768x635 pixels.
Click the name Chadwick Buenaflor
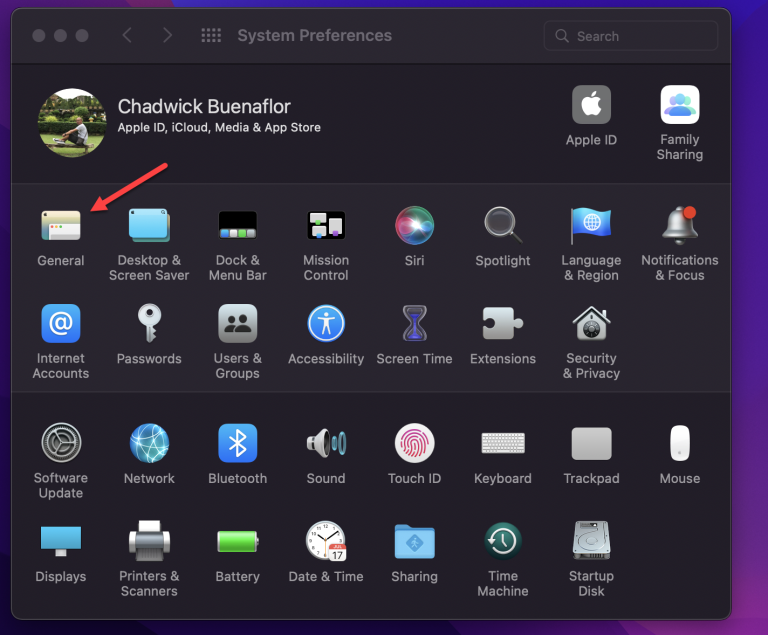204,106
